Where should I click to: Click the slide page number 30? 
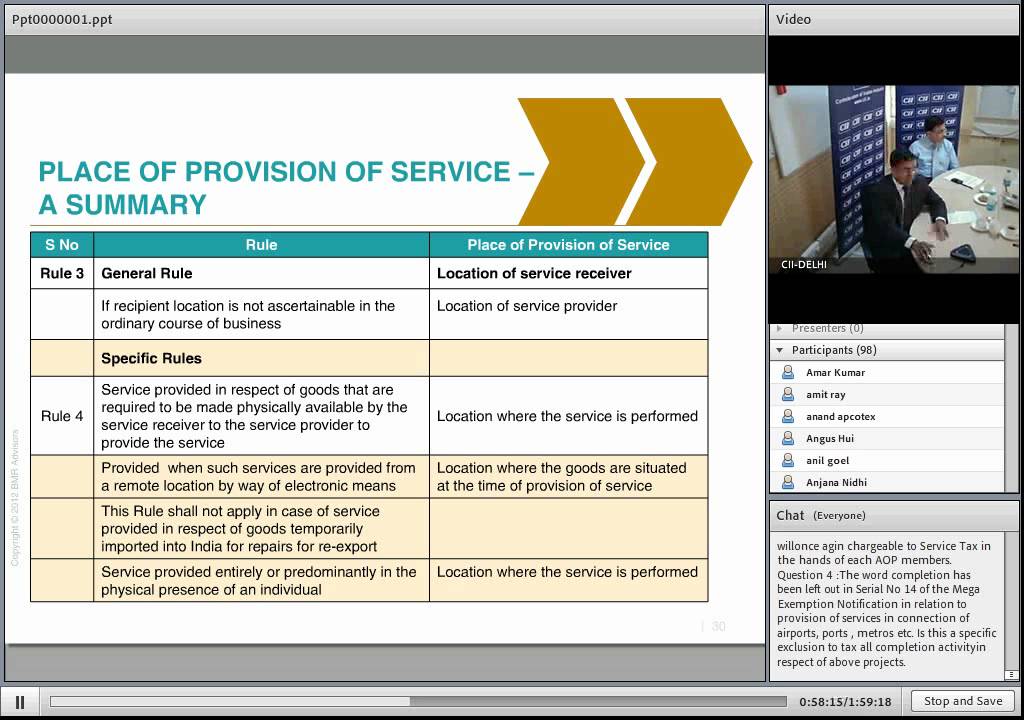718,627
